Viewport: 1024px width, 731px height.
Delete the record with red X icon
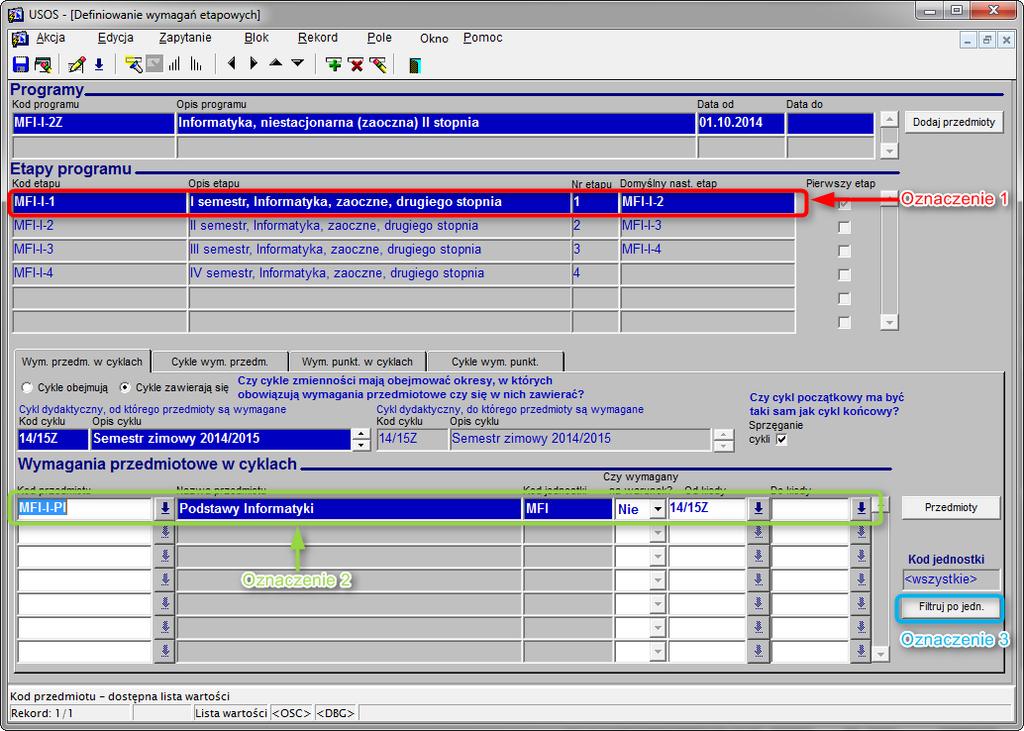point(356,65)
